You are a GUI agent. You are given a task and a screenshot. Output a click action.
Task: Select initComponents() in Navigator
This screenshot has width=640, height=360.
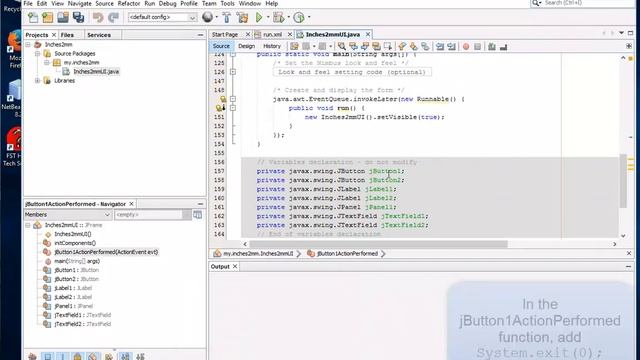(x=75, y=243)
